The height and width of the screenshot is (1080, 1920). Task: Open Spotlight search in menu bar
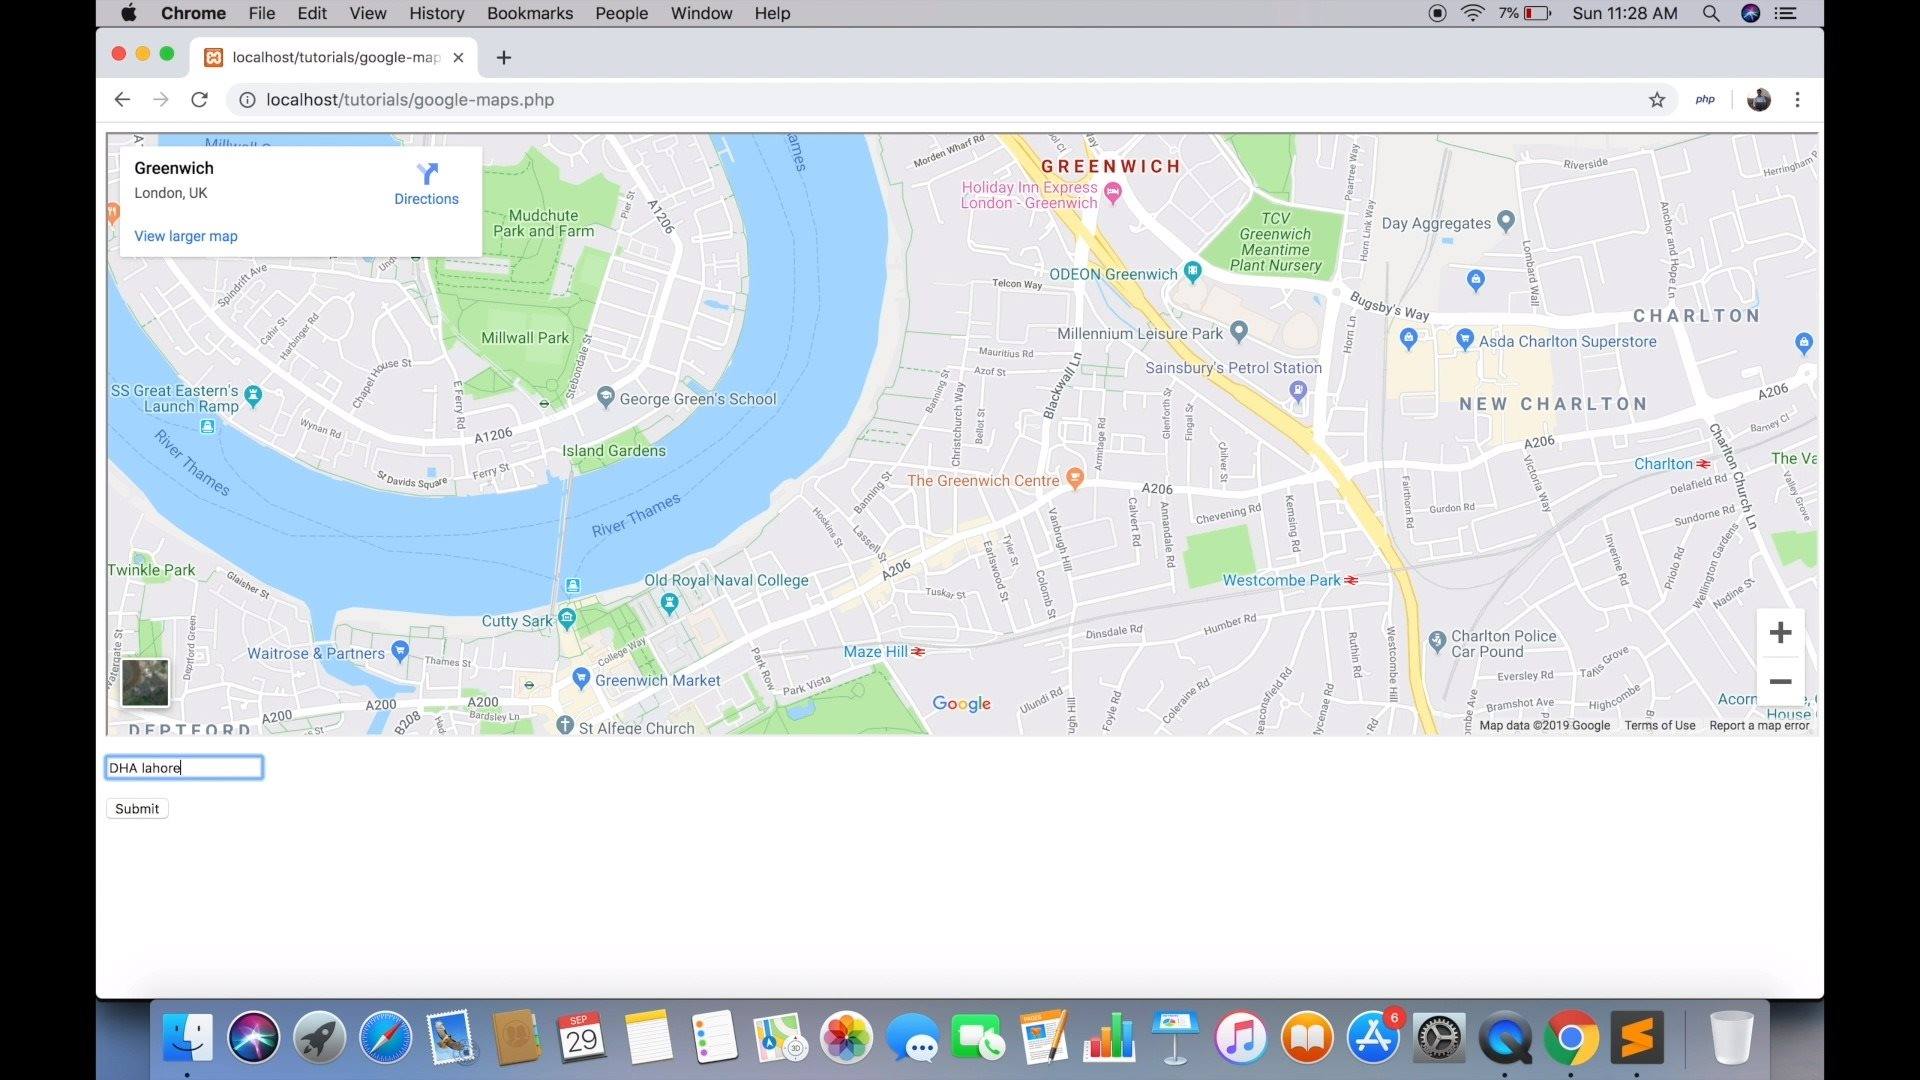pyautogui.click(x=1711, y=13)
